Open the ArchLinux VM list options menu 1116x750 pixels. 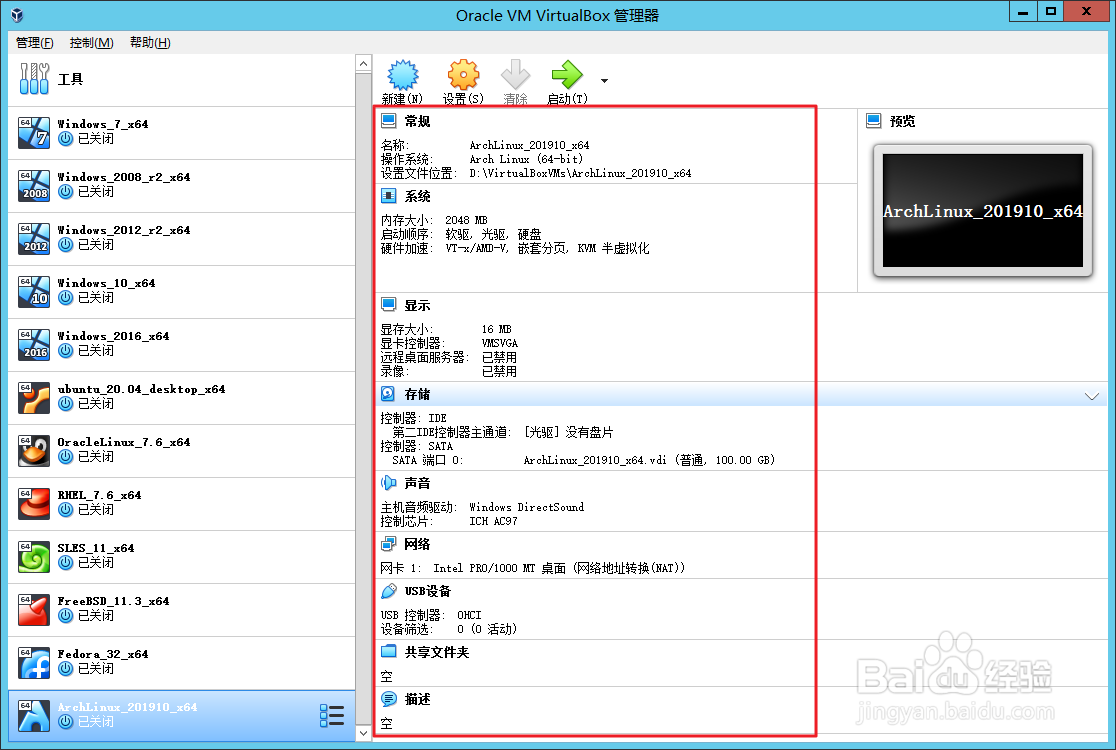coord(332,713)
